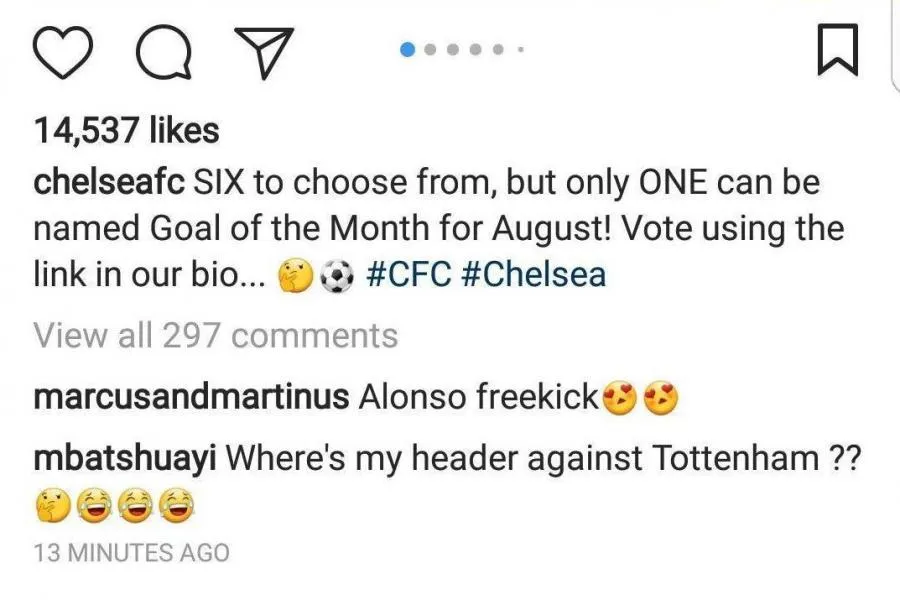The width and height of the screenshot is (900, 600).
Task: Open comments via speech bubble icon
Action: click(x=164, y=52)
